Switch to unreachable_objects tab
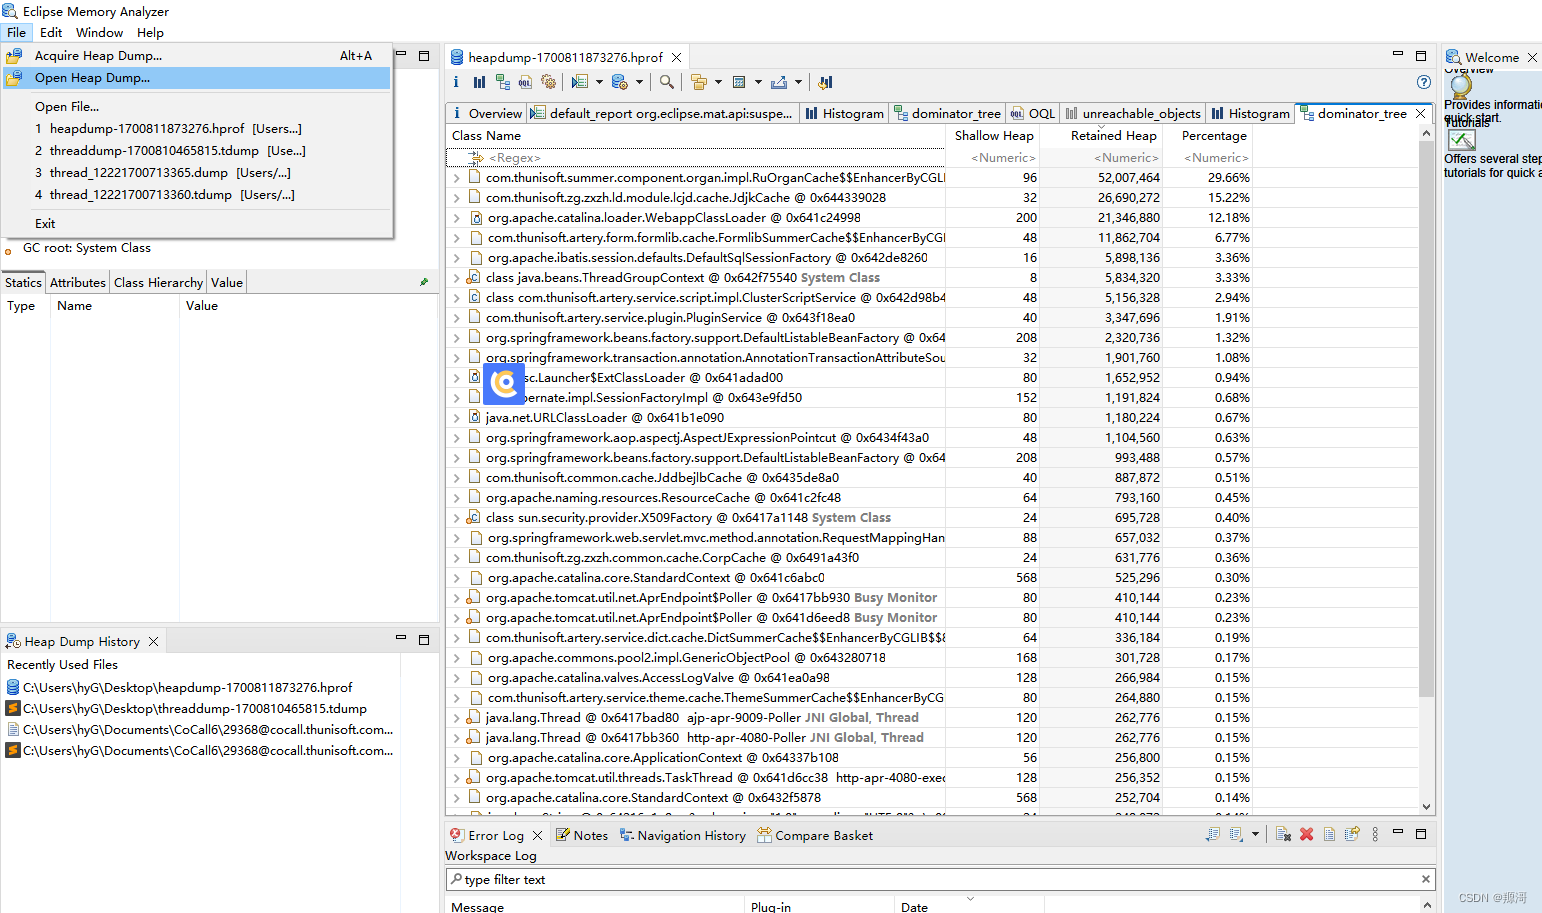Image resolution: width=1542 pixels, height=913 pixels. [x=1132, y=113]
